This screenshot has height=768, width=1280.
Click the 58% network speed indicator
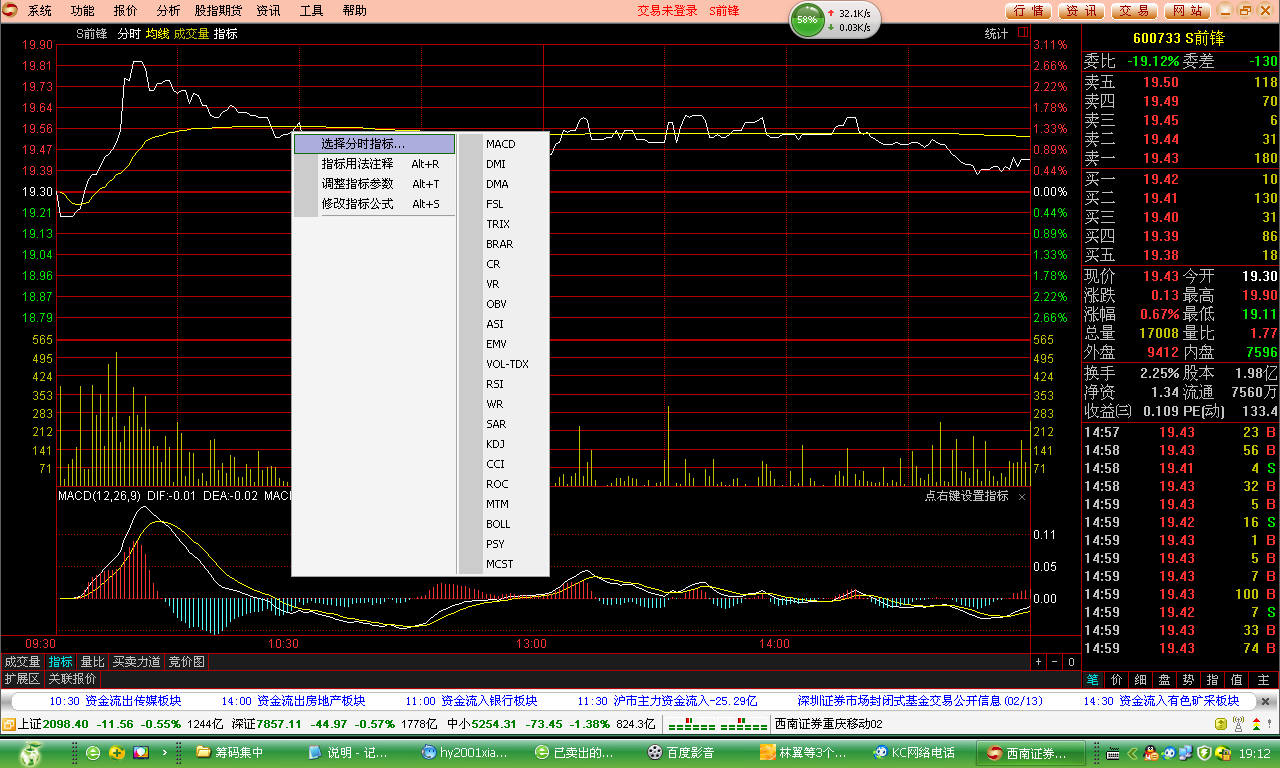point(807,20)
